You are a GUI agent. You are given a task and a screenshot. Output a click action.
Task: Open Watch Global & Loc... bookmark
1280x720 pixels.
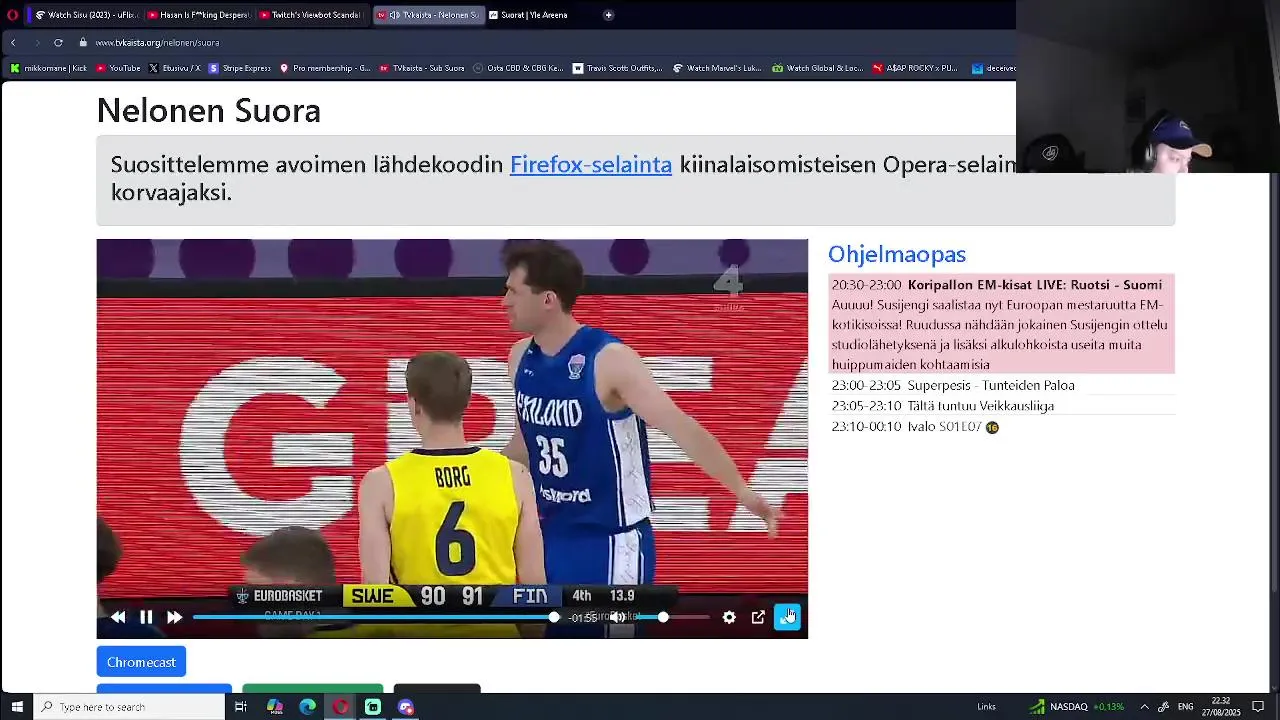coord(818,68)
